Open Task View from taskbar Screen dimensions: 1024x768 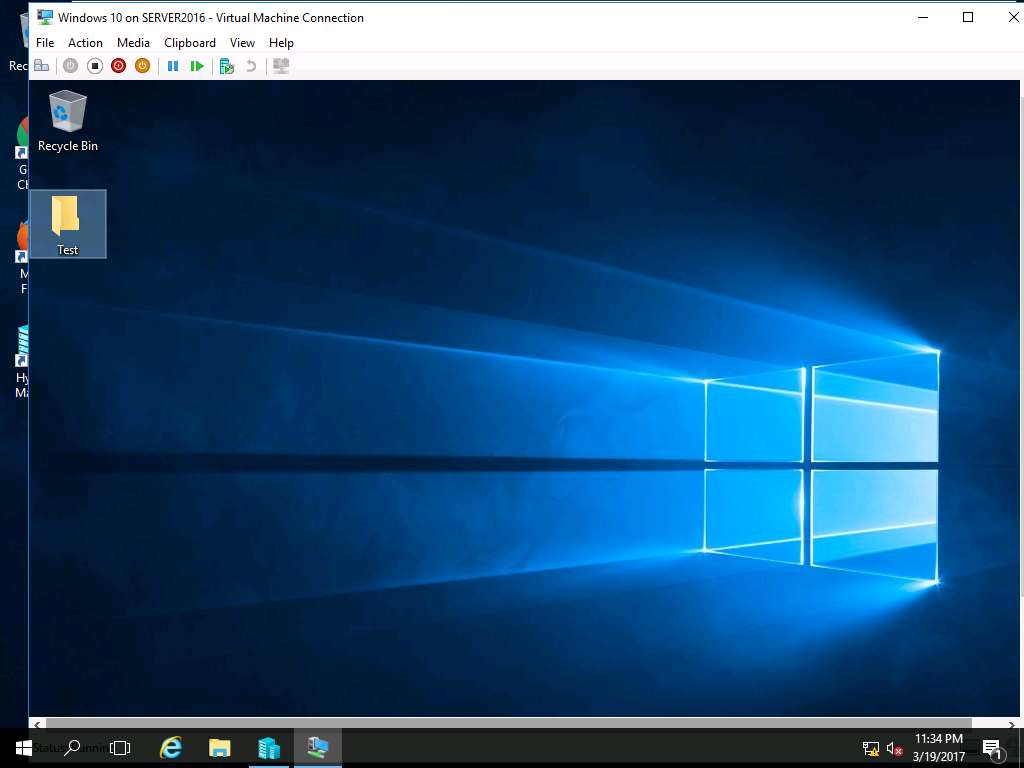click(120, 748)
